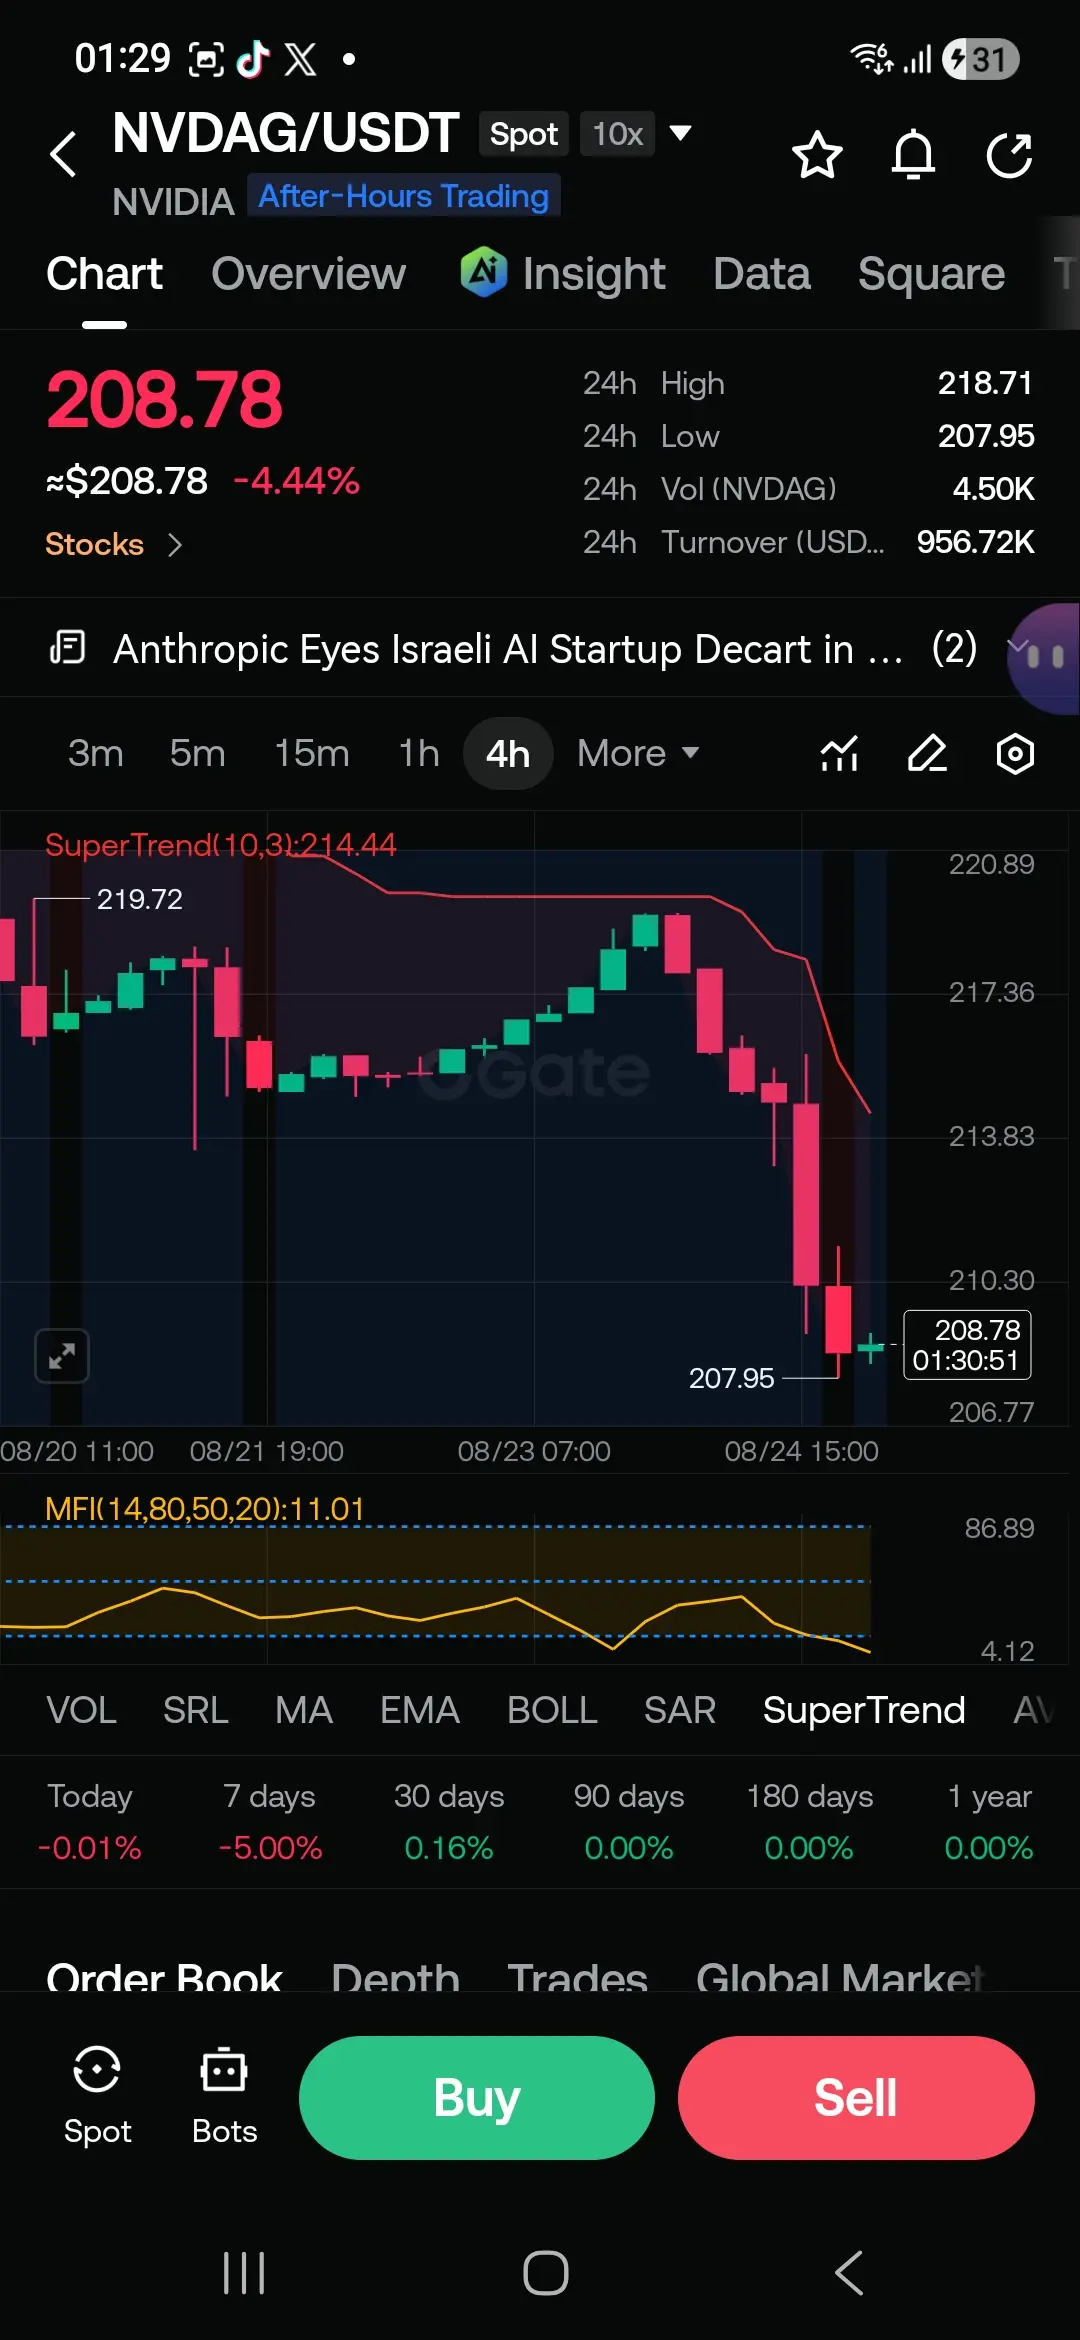Viewport: 1080px width, 2340px height.
Task: Open the Anthropic Eyes Israeli AI headline
Action: [x=508, y=648]
